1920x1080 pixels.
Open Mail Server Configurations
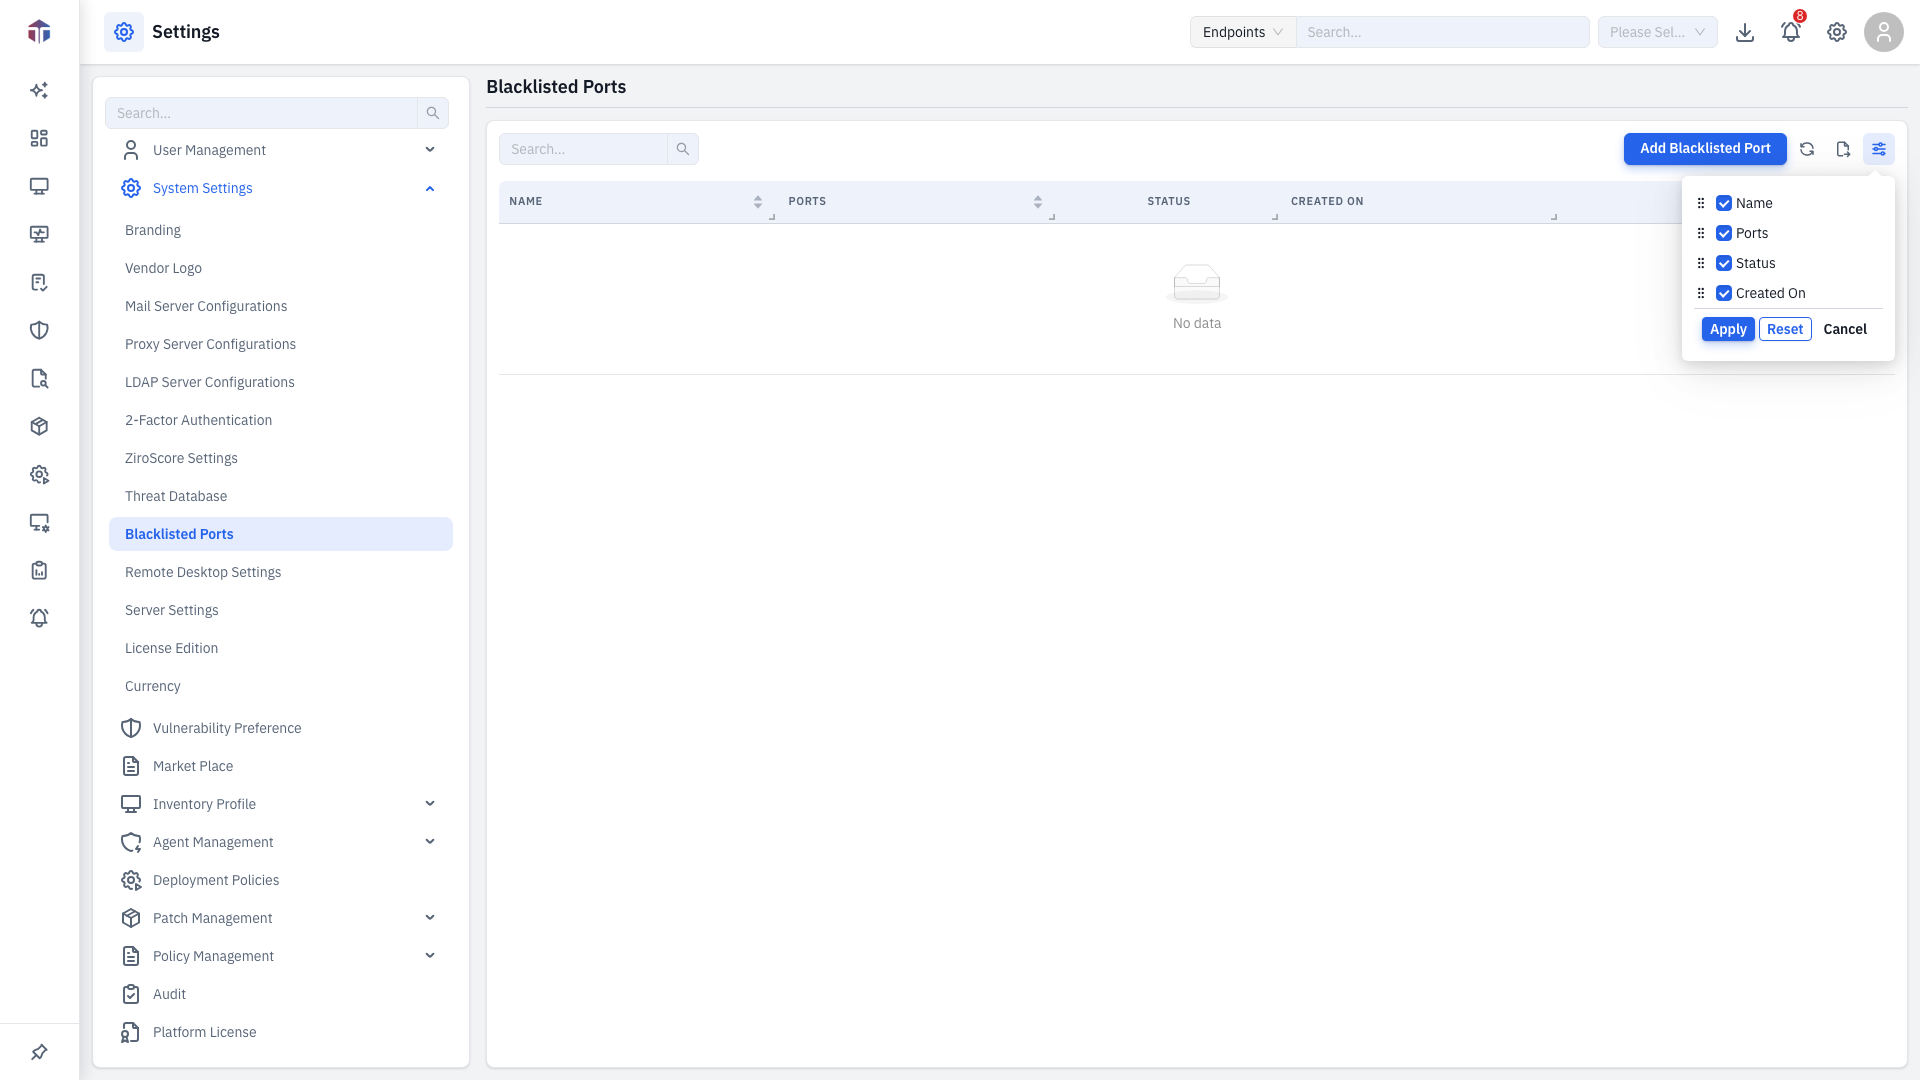(206, 306)
